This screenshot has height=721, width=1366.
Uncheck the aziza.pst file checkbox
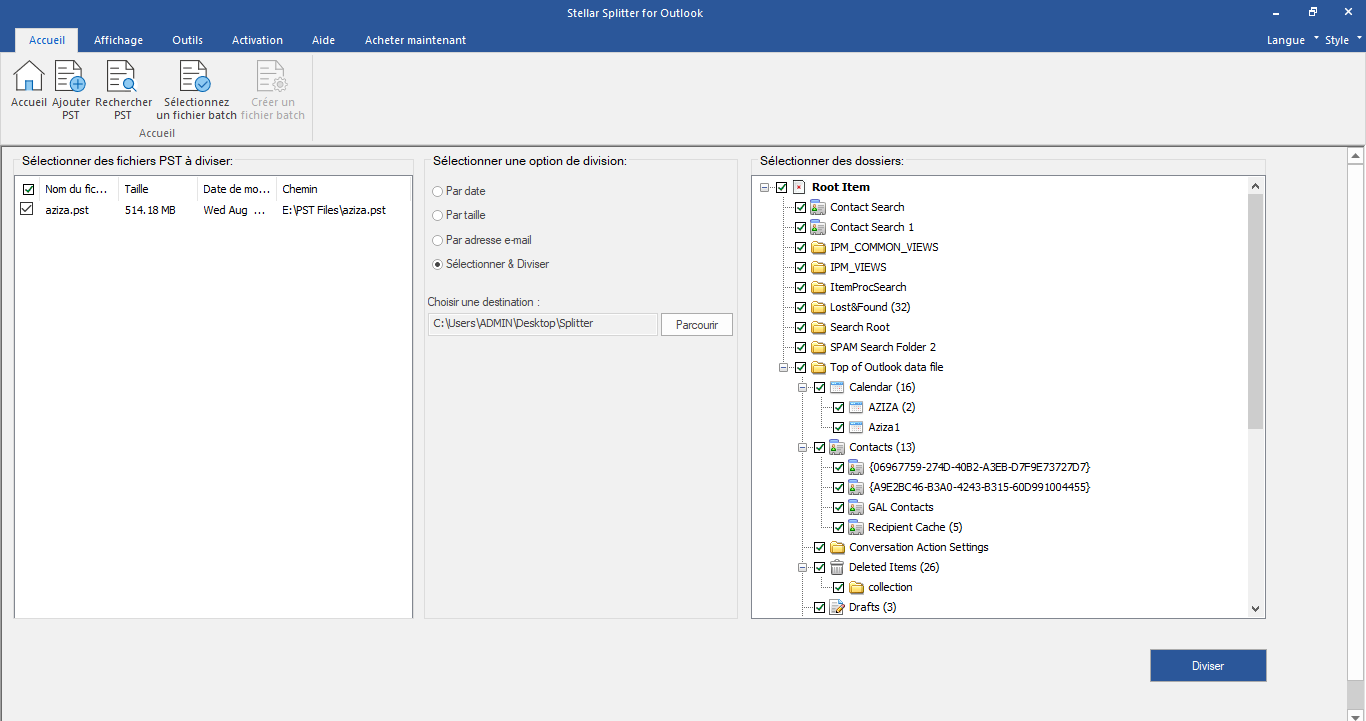point(26,209)
